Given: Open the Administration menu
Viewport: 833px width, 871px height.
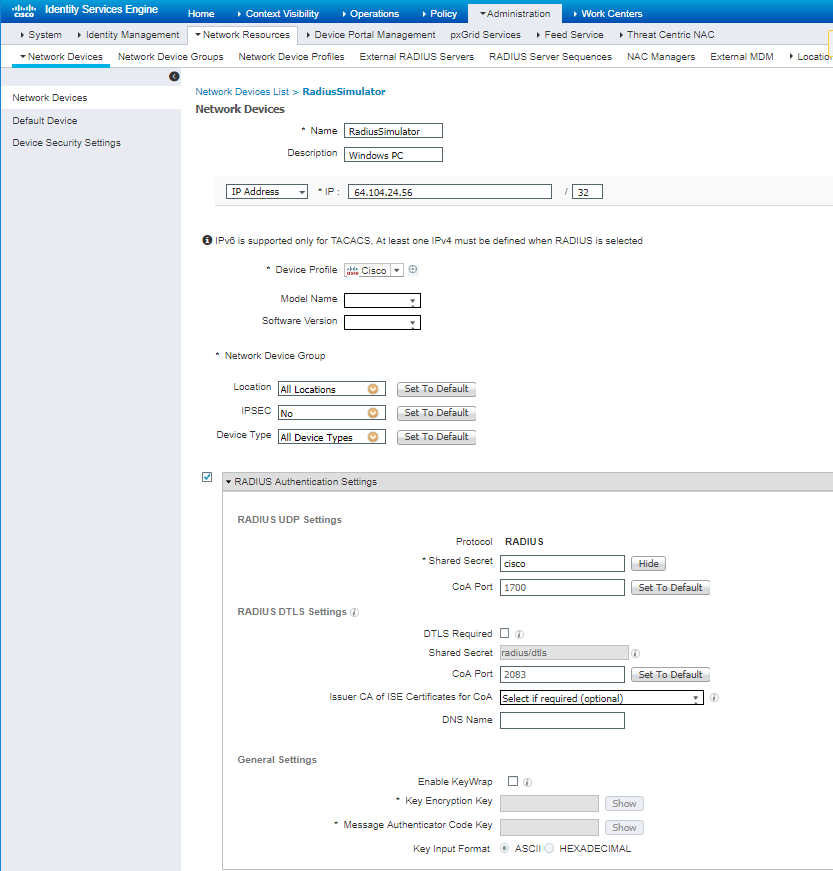Looking at the screenshot, I should (x=515, y=13).
